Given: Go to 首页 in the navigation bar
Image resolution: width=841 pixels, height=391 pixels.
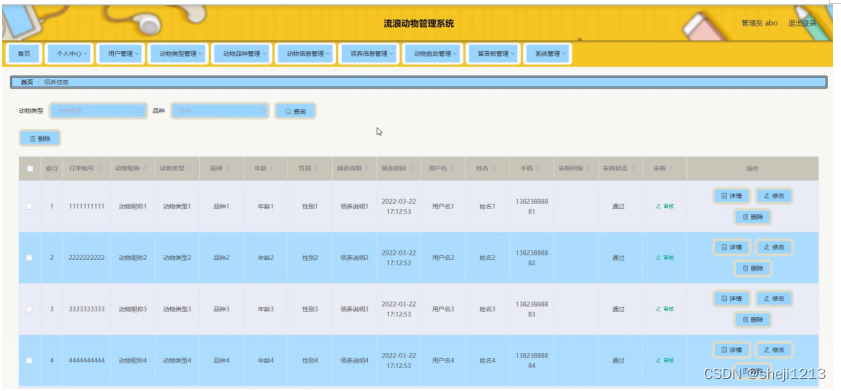Looking at the screenshot, I should point(24,54).
